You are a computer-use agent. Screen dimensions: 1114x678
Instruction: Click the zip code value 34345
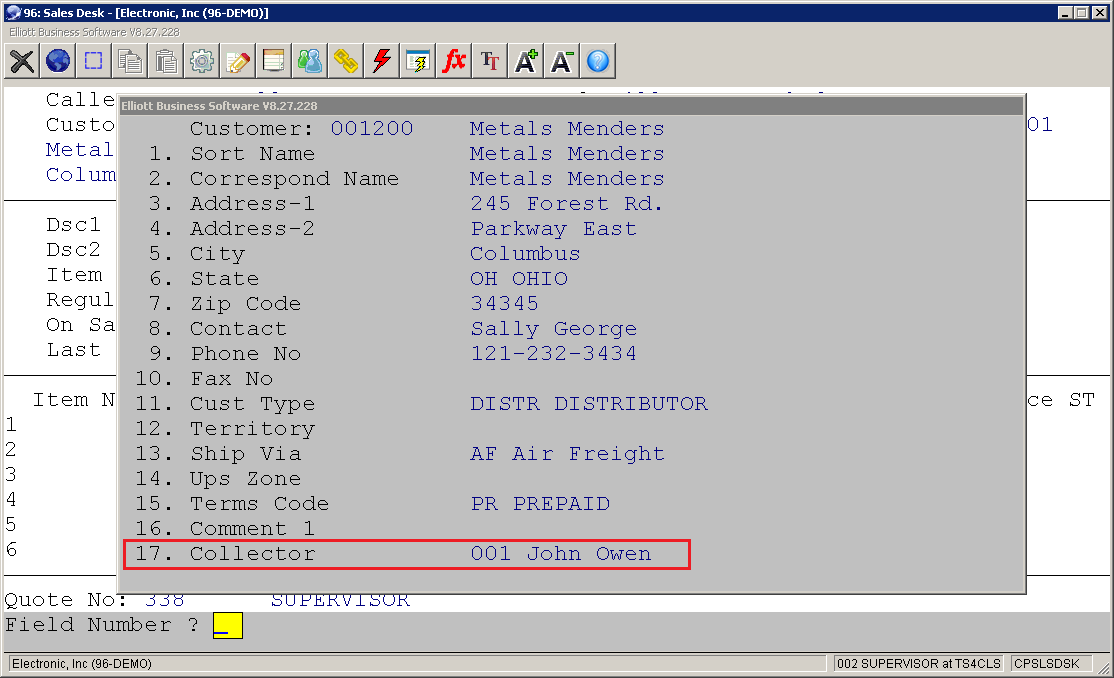pos(504,303)
